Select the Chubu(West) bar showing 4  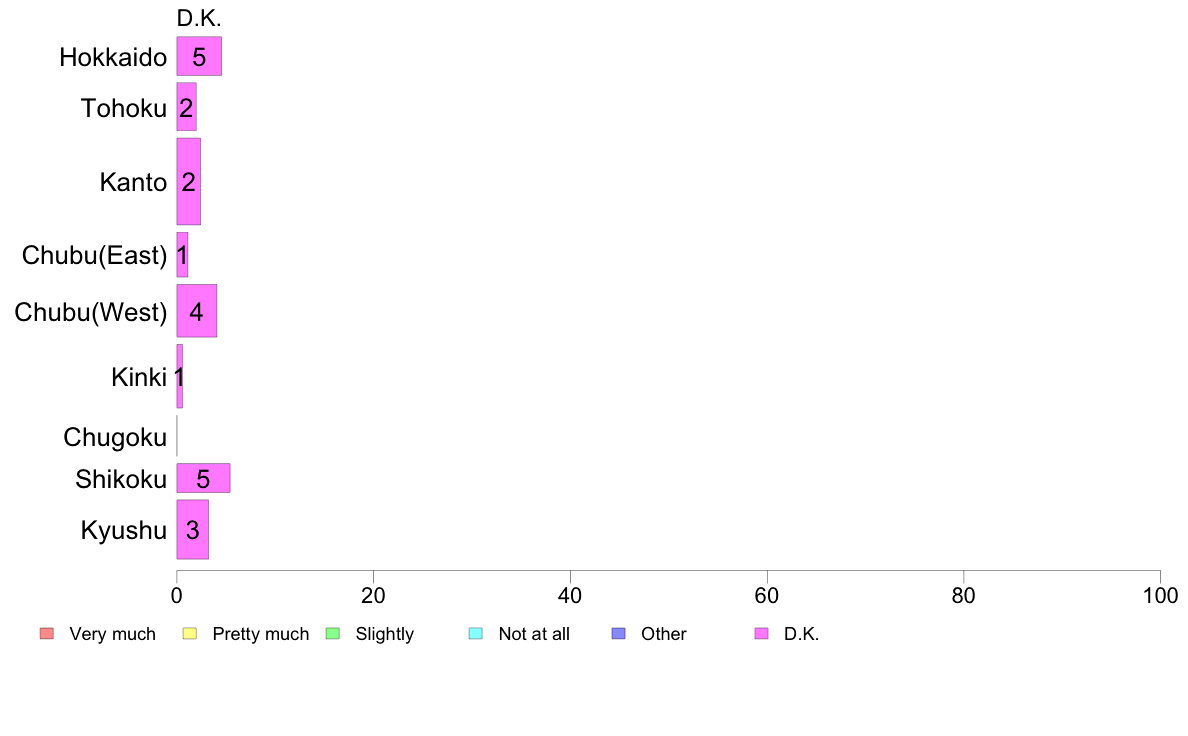coord(197,311)
